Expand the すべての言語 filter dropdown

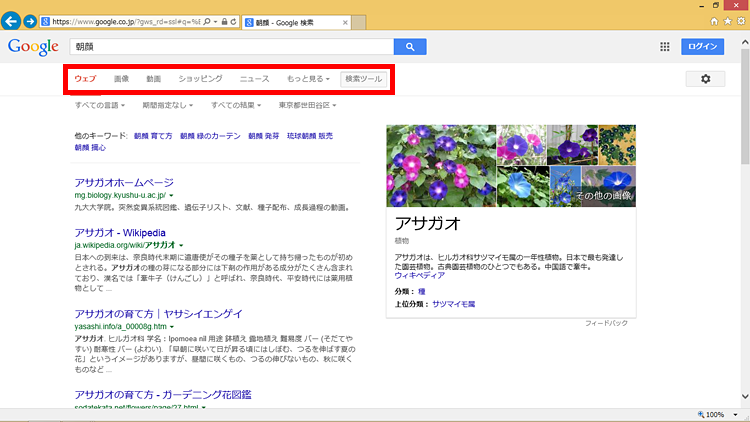tap(104, 105)
